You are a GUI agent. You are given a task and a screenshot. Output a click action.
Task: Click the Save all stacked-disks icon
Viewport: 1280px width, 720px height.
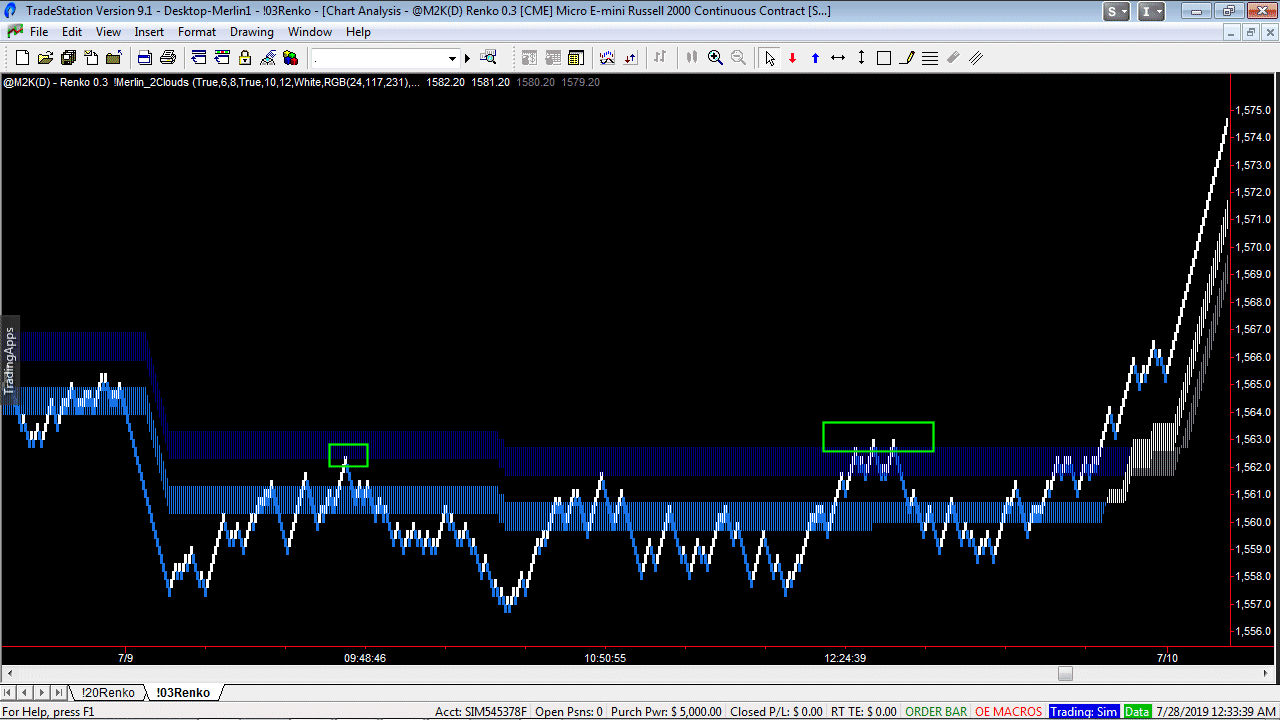[68, 58]
